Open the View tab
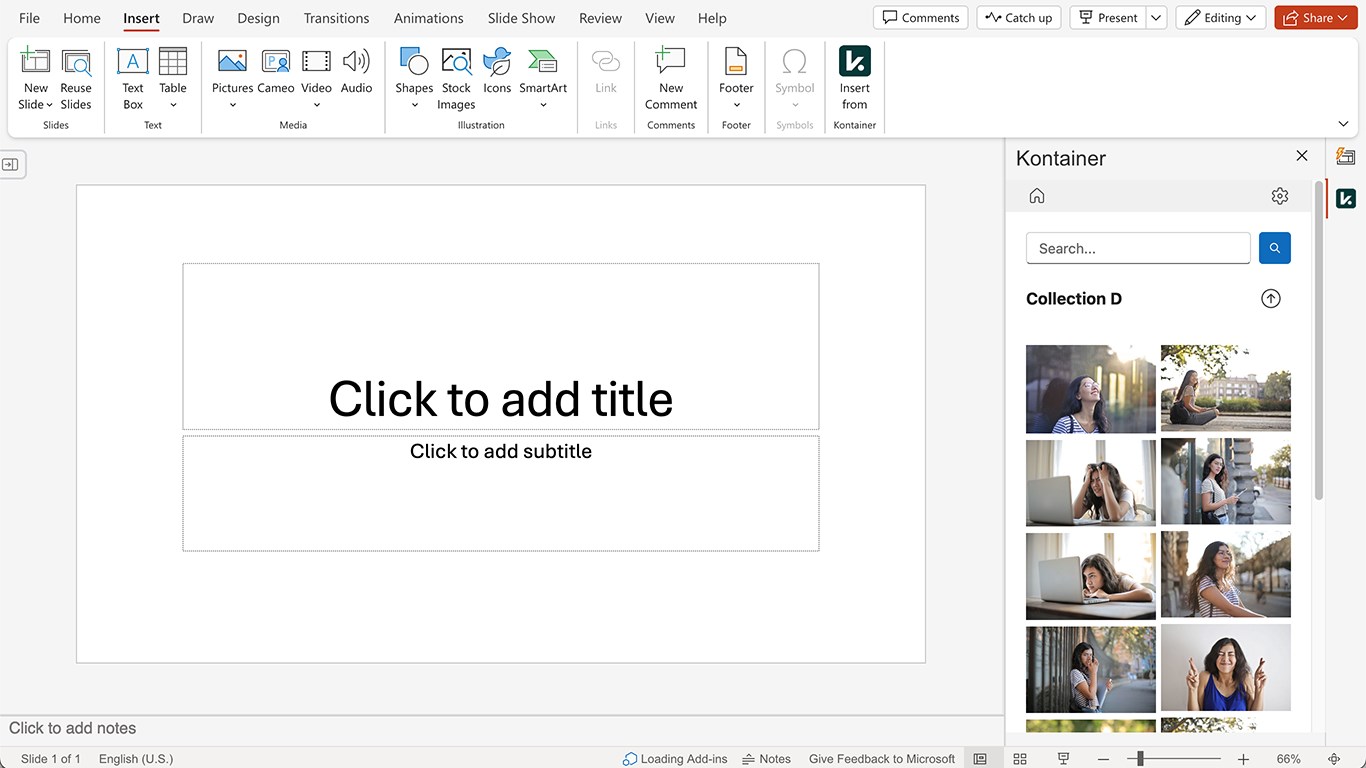The image size is (1366, 768). (660, 18)
